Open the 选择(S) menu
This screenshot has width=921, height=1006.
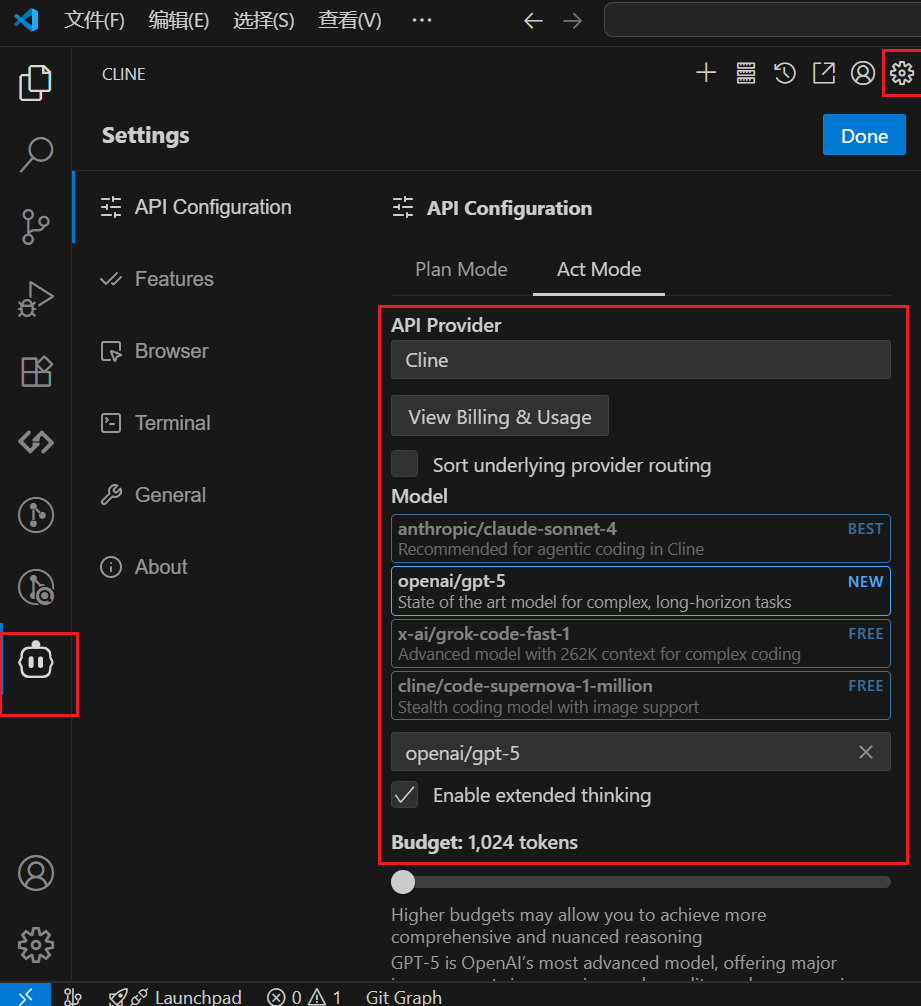(264, 21)
